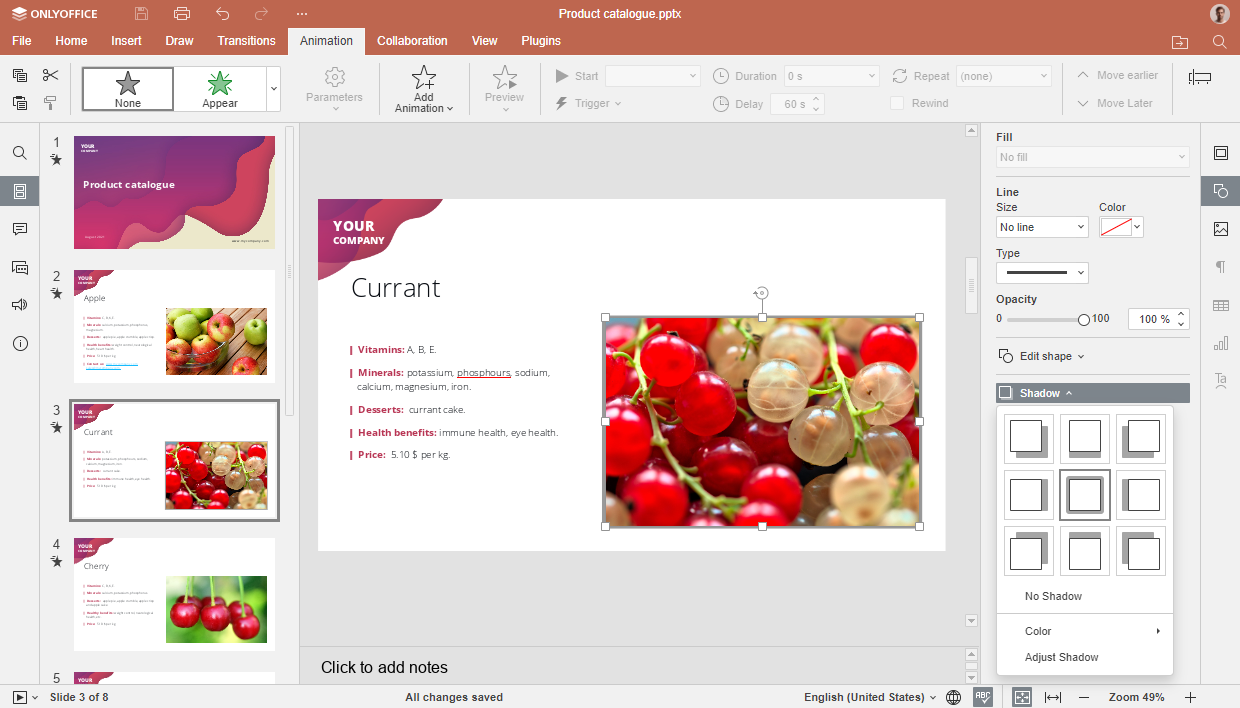Switch to the Transitions tab
1240x708 pixels.
(x=246, y=41)
